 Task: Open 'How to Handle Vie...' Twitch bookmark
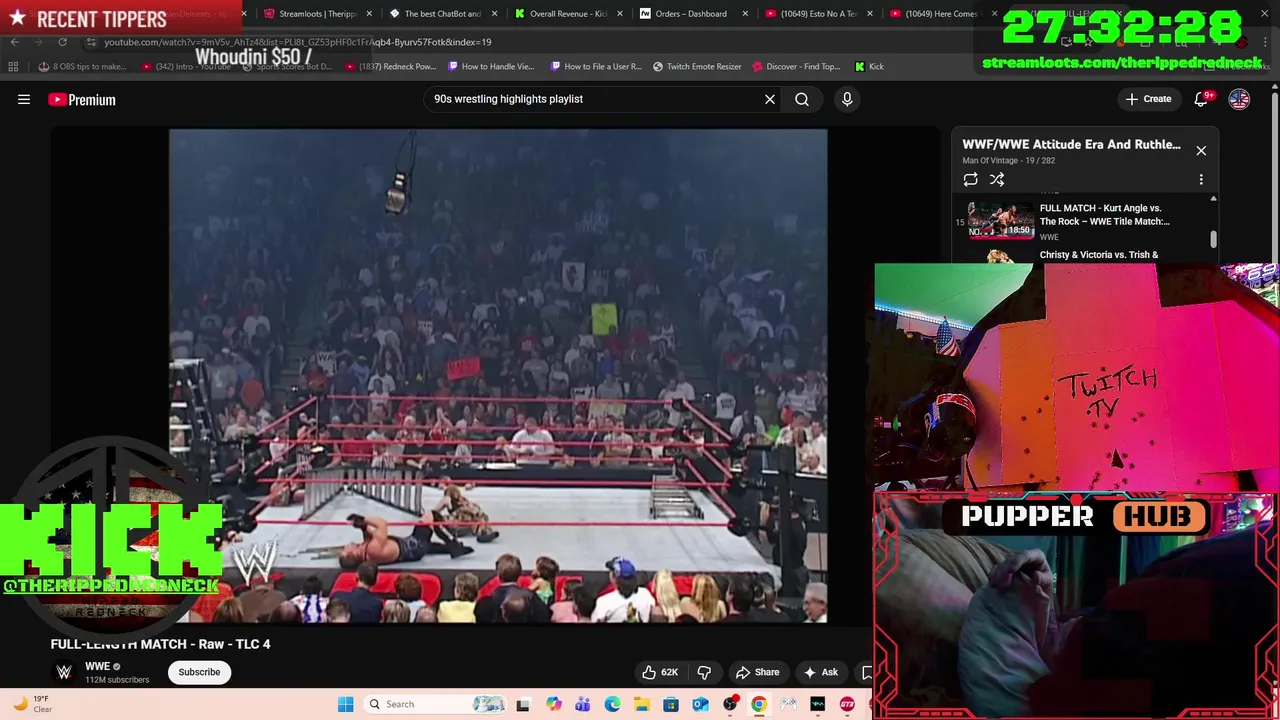point(492,67)
